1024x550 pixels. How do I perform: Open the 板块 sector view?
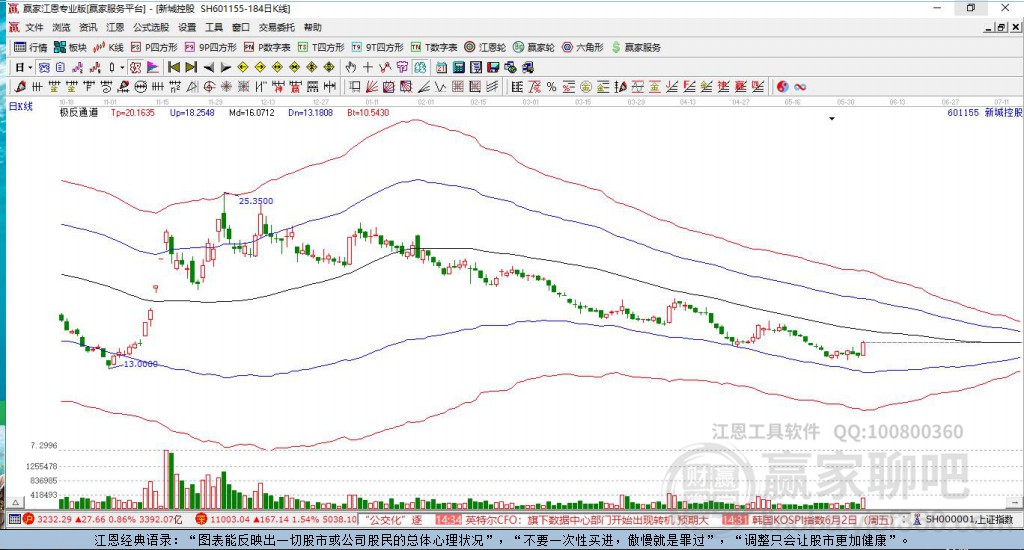click(x=70, y=47)
